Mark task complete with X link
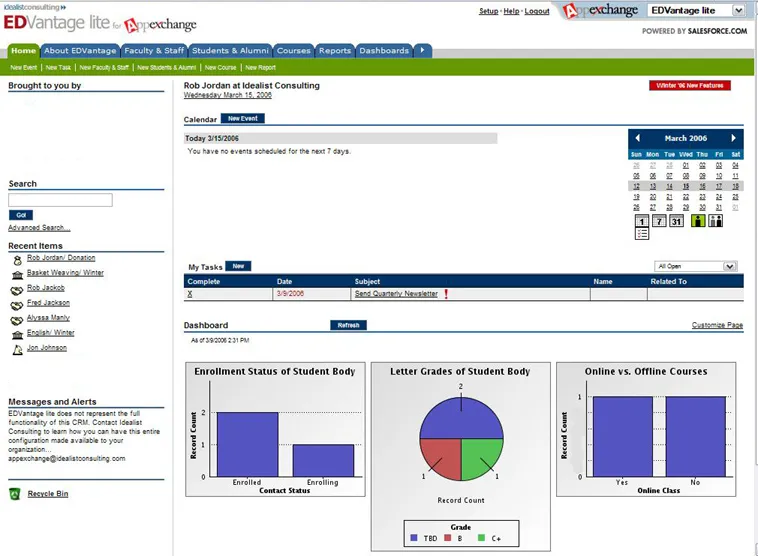 point(190,294)
